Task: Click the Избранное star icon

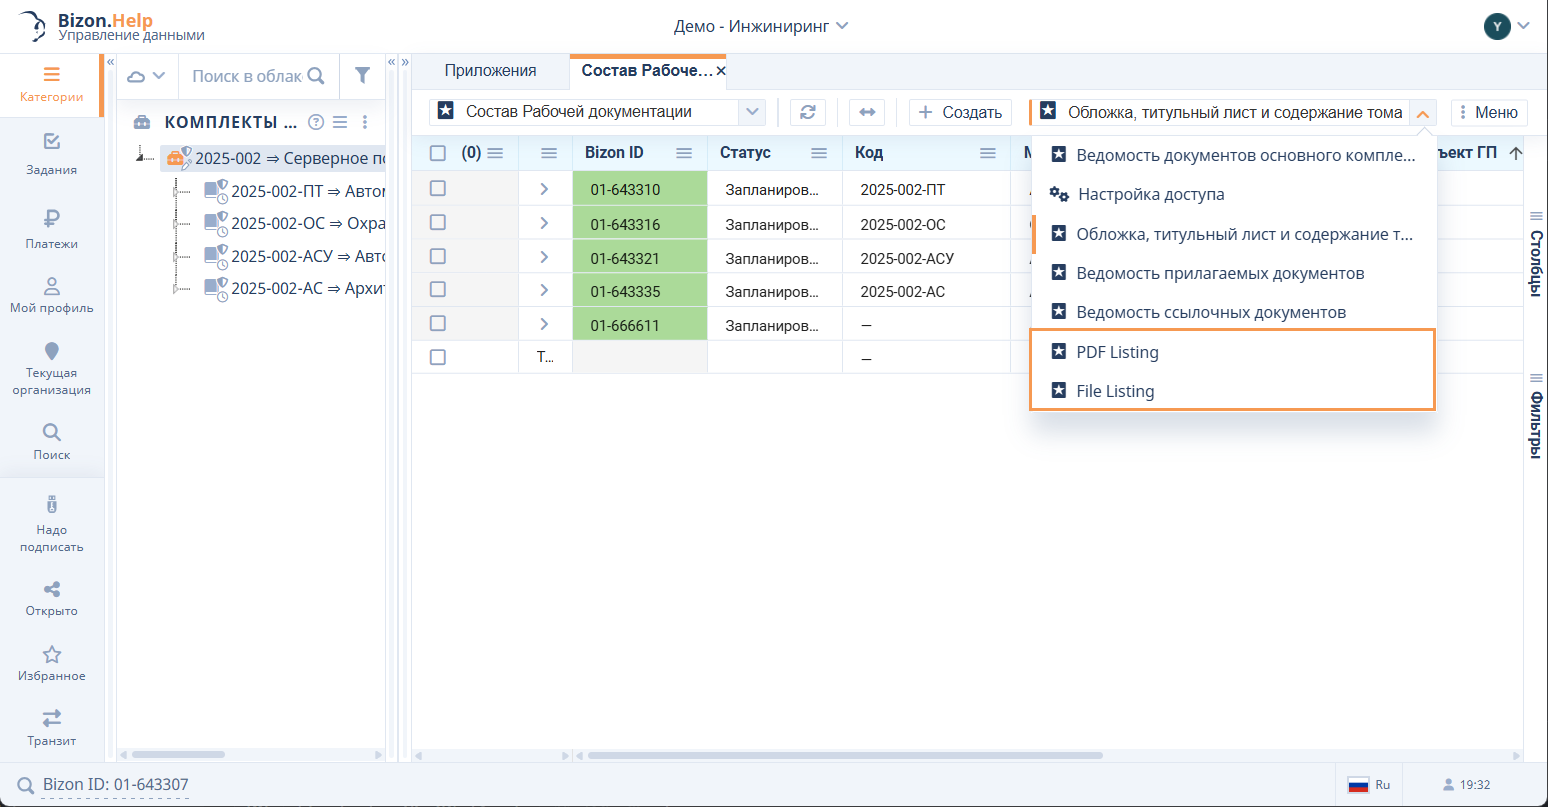Action: (x=51, y=655)
